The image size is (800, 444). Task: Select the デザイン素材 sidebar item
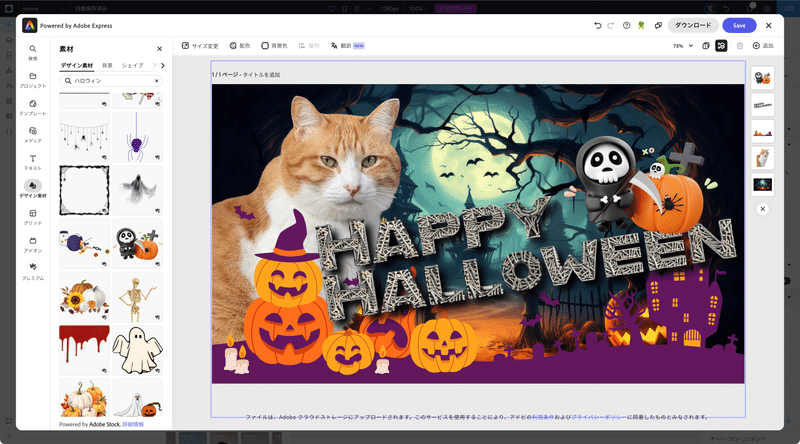33,189
